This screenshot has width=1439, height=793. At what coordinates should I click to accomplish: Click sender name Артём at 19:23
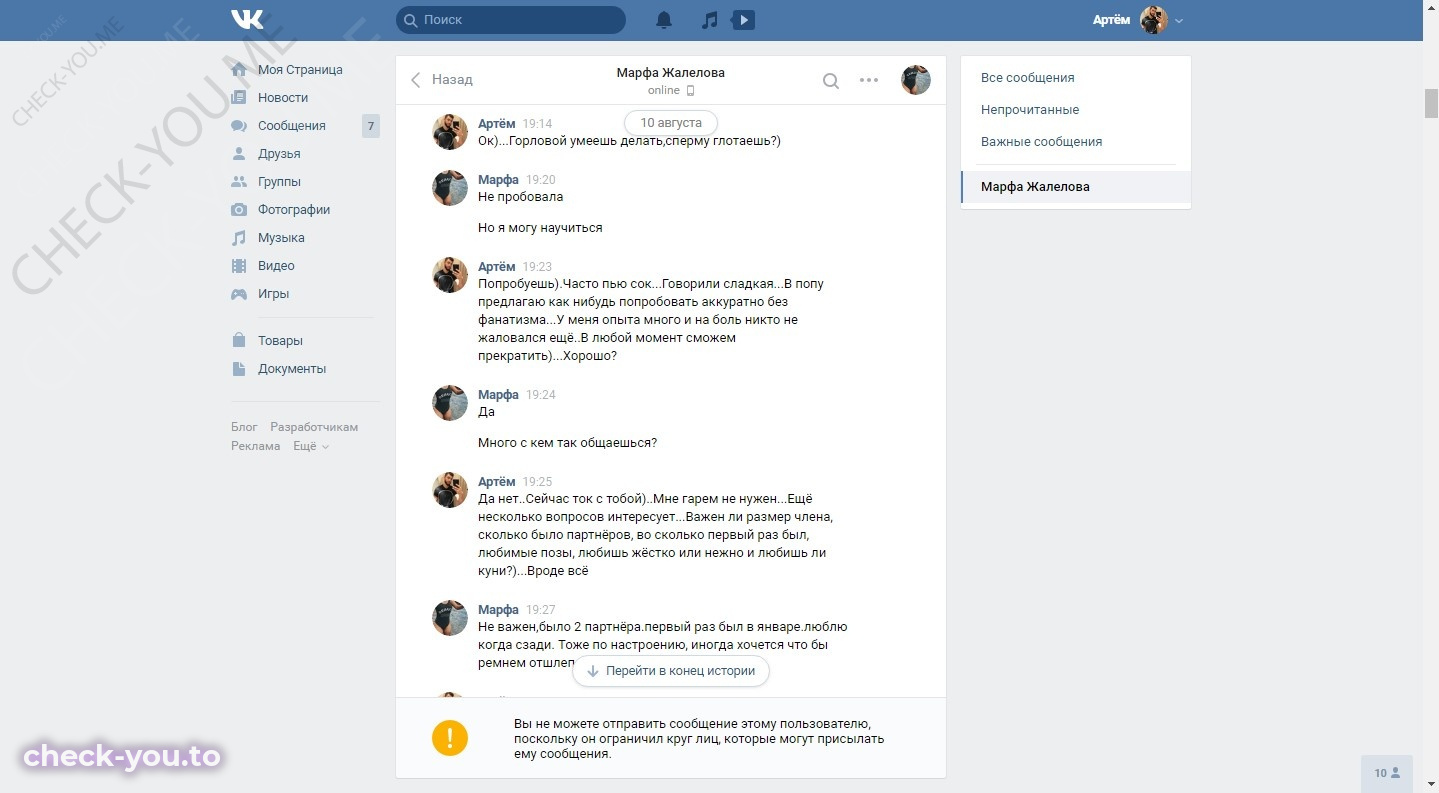(x=497, y=267)
